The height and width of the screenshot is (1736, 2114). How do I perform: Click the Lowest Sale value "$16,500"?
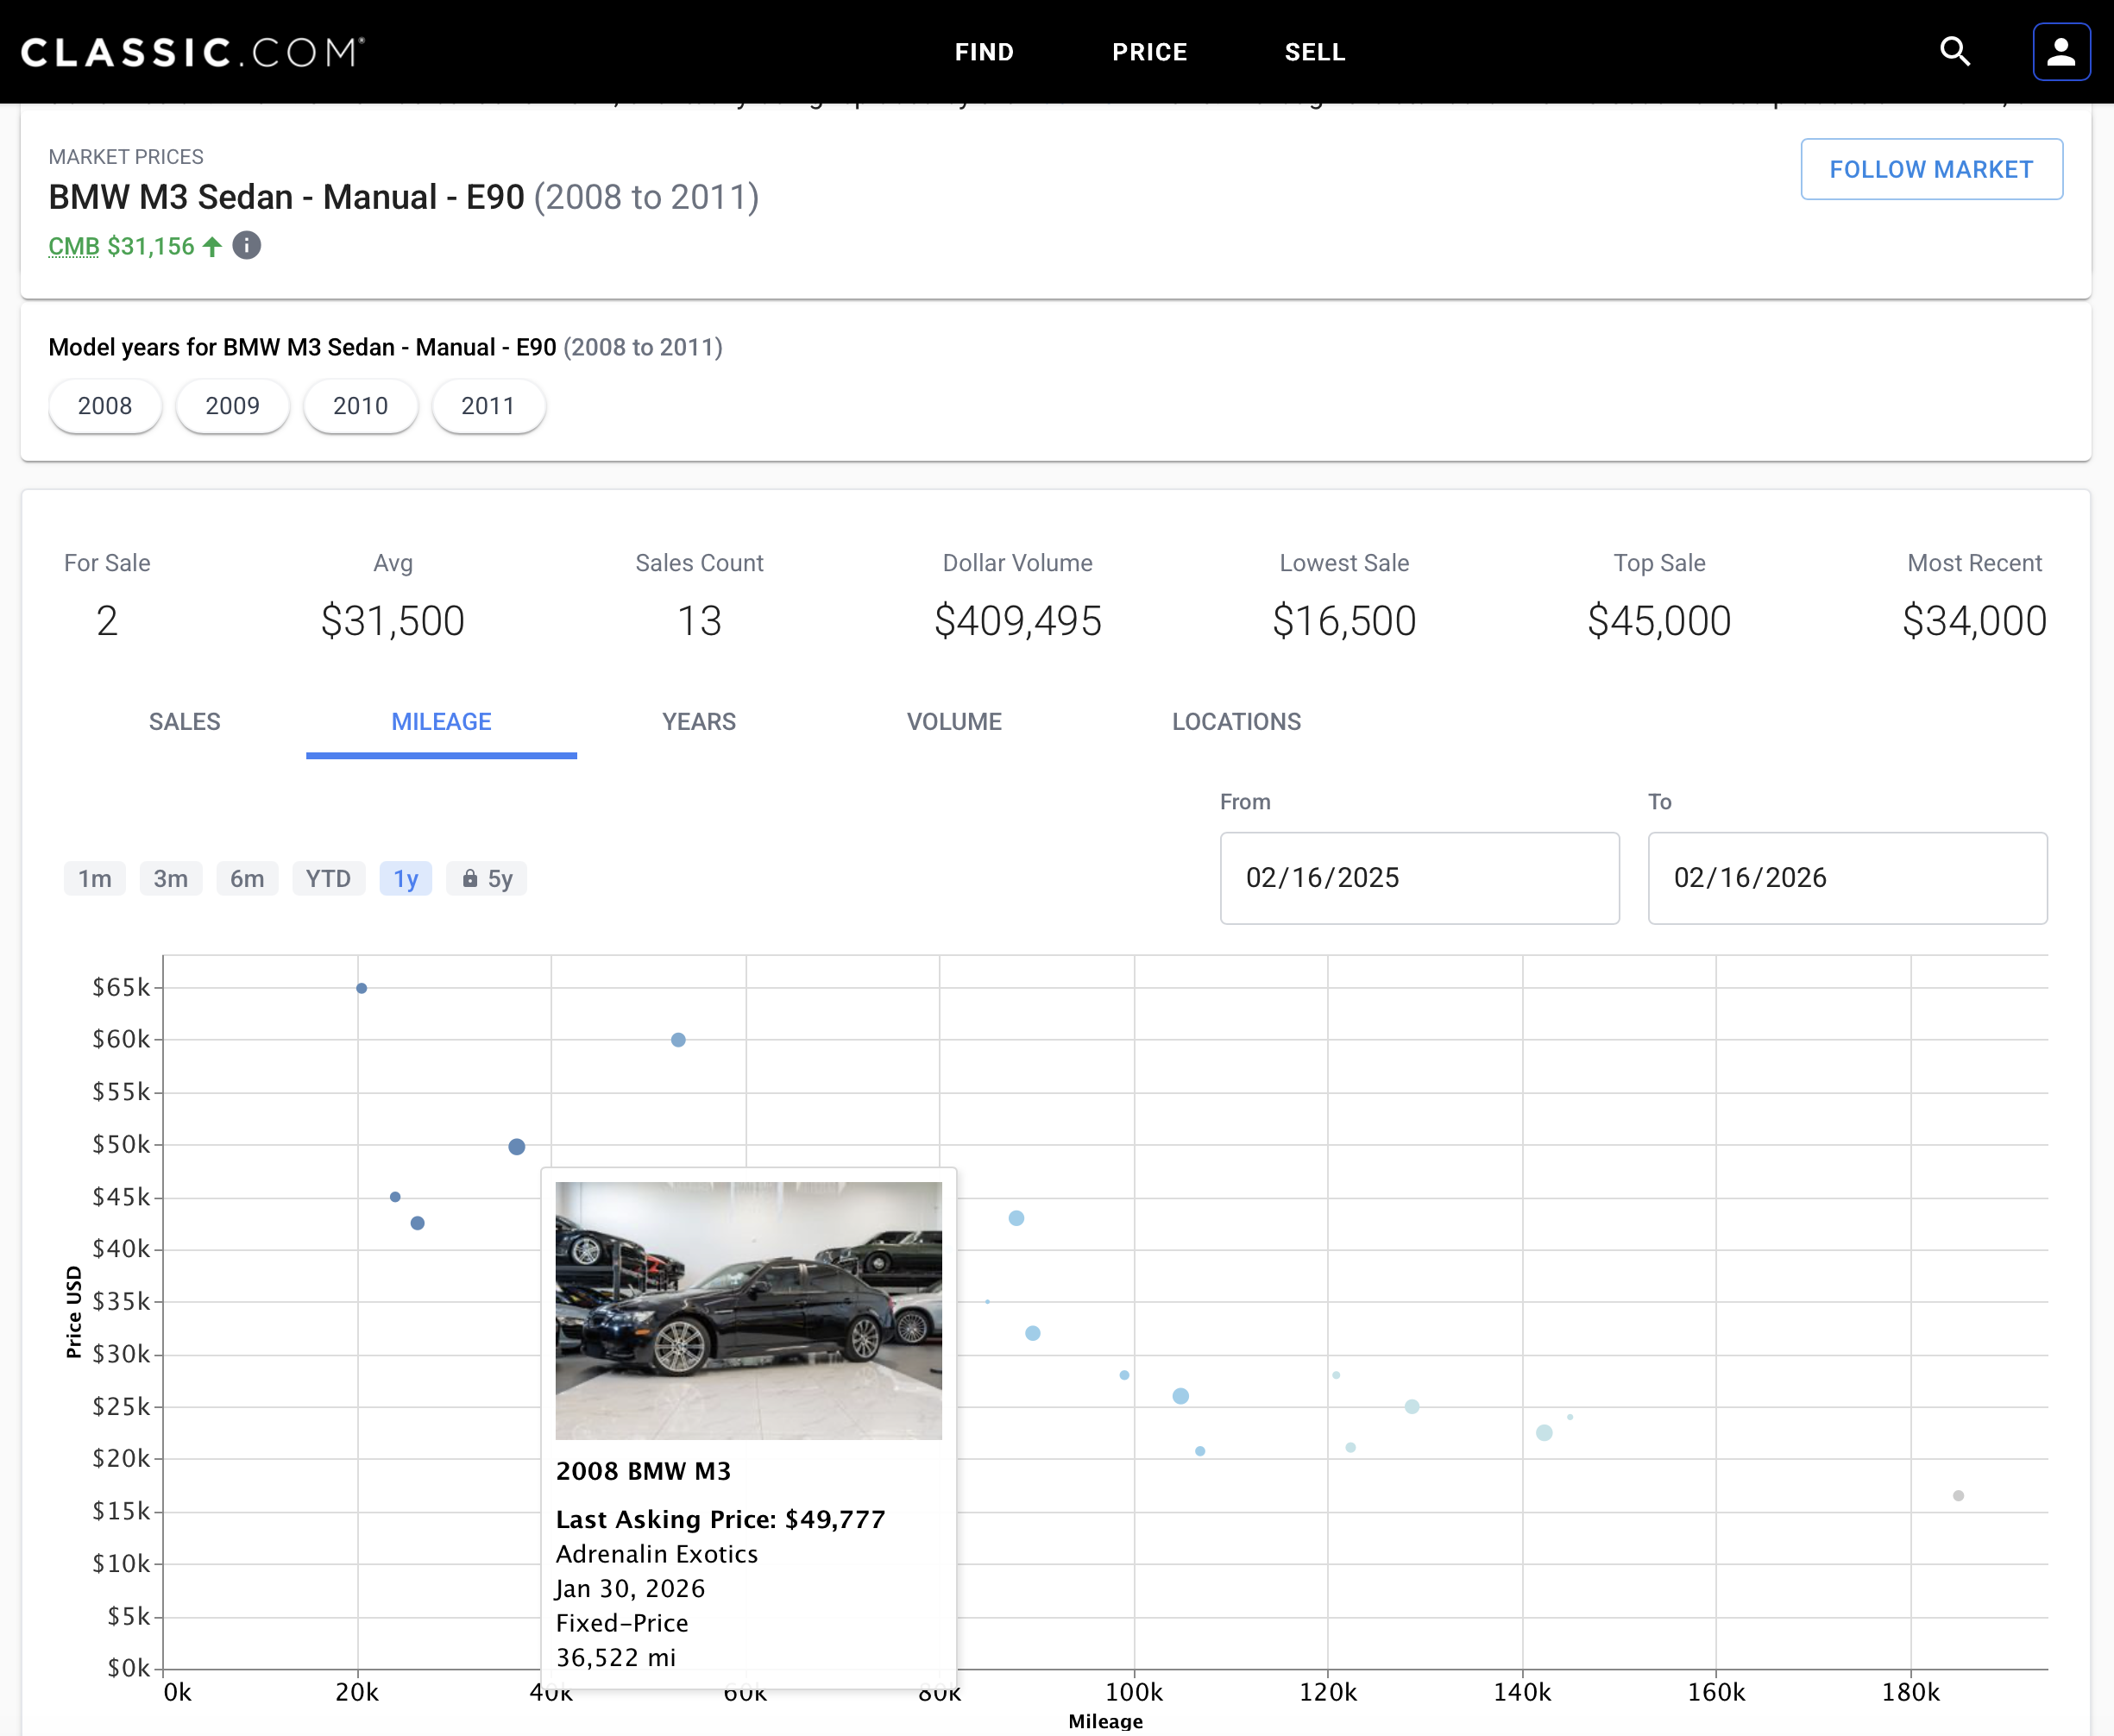pyautogui.click(x=1344, y=621)
